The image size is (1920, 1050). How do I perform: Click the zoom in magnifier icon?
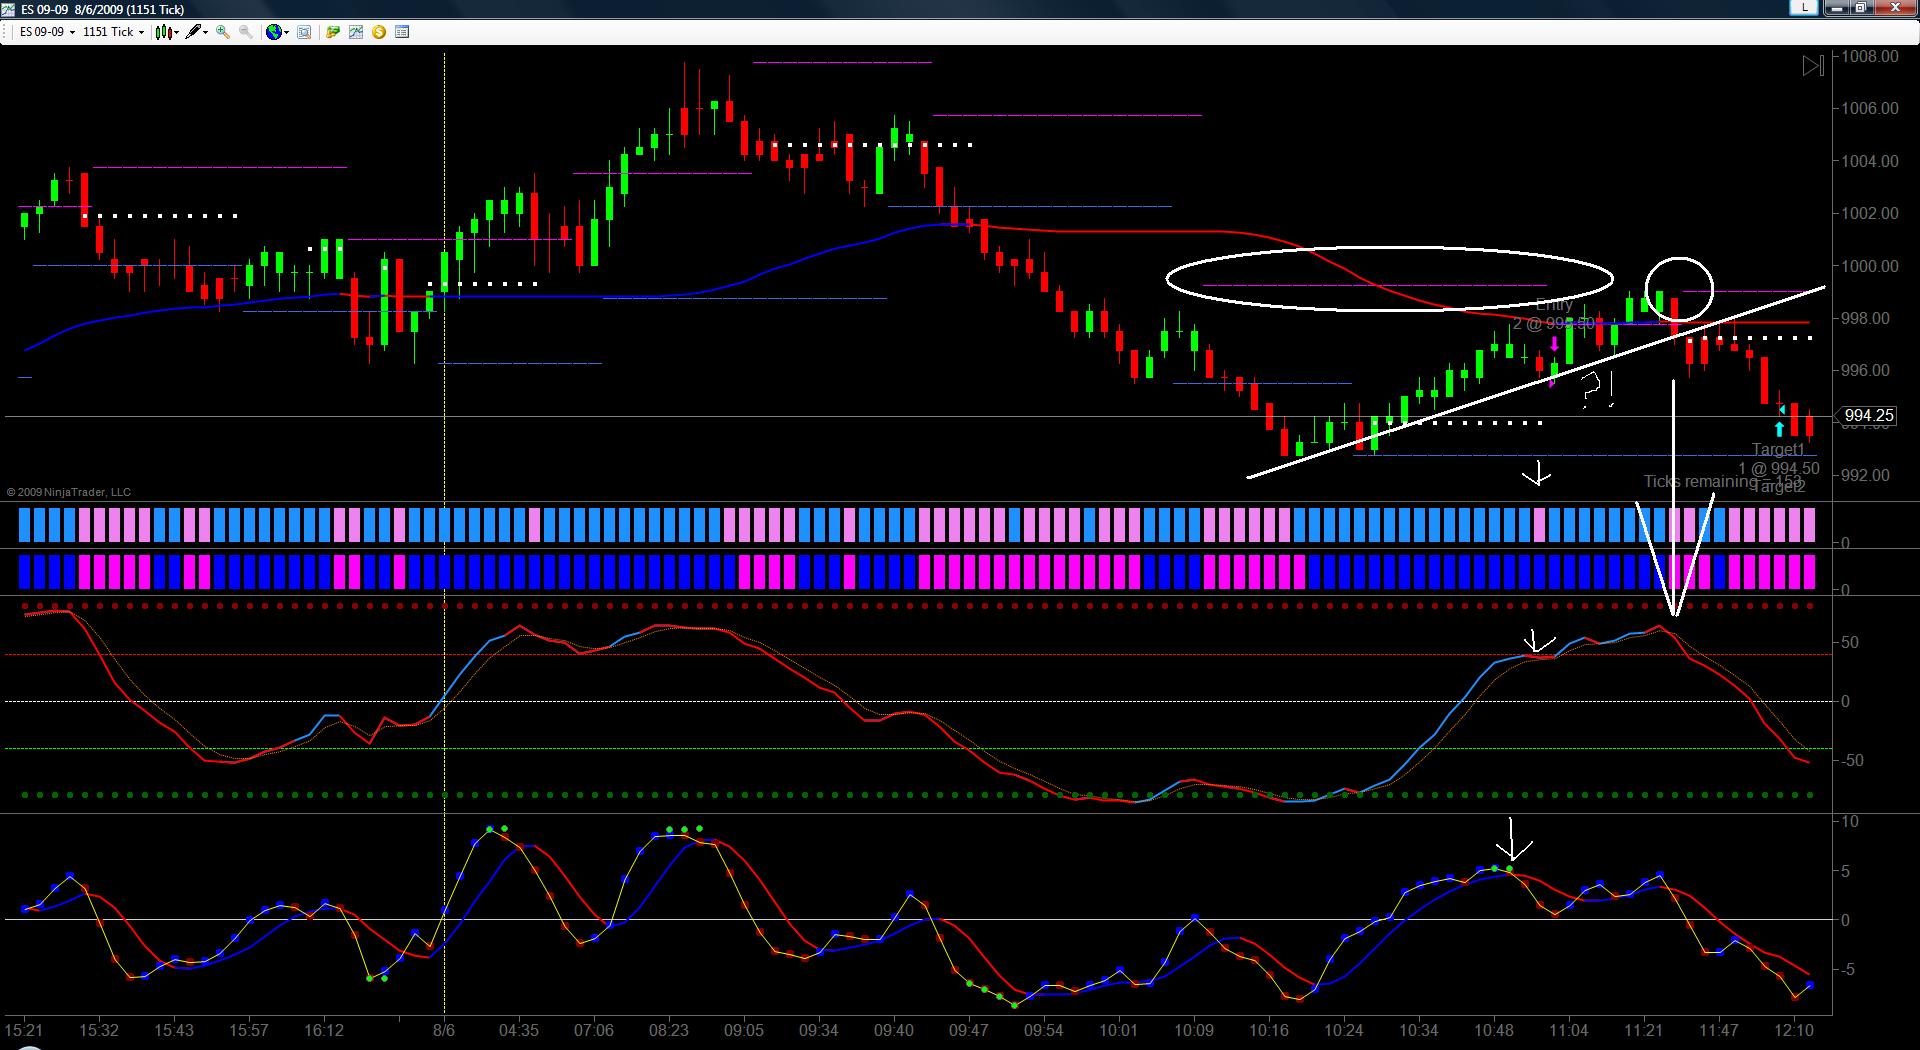click(x=223, y=32)
